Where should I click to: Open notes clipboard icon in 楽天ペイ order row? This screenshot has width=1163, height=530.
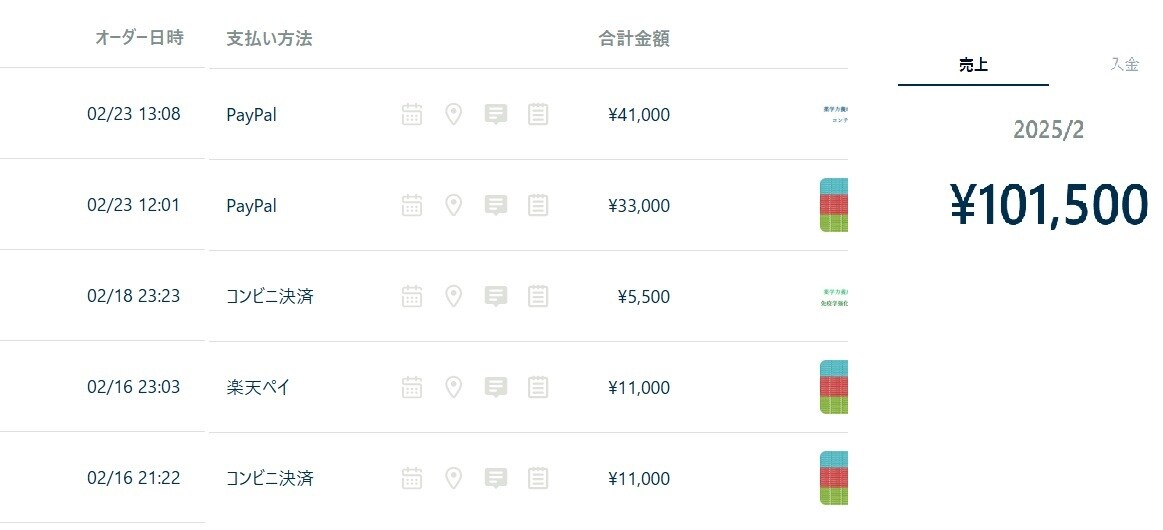pos(538,387)
